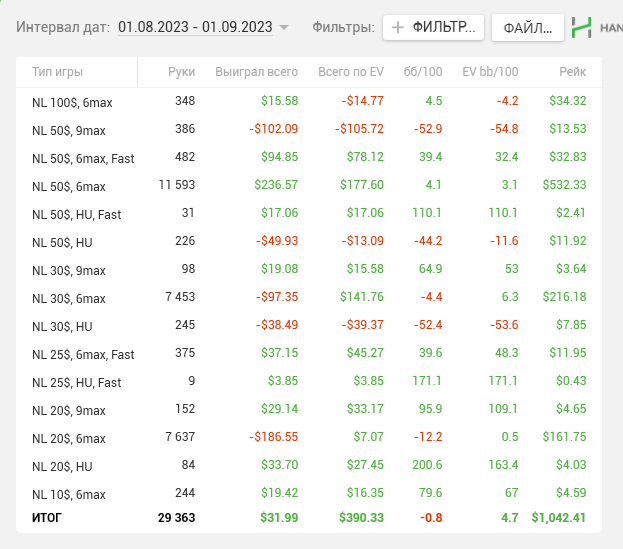Click EV value -$105.72

(359, 129)
